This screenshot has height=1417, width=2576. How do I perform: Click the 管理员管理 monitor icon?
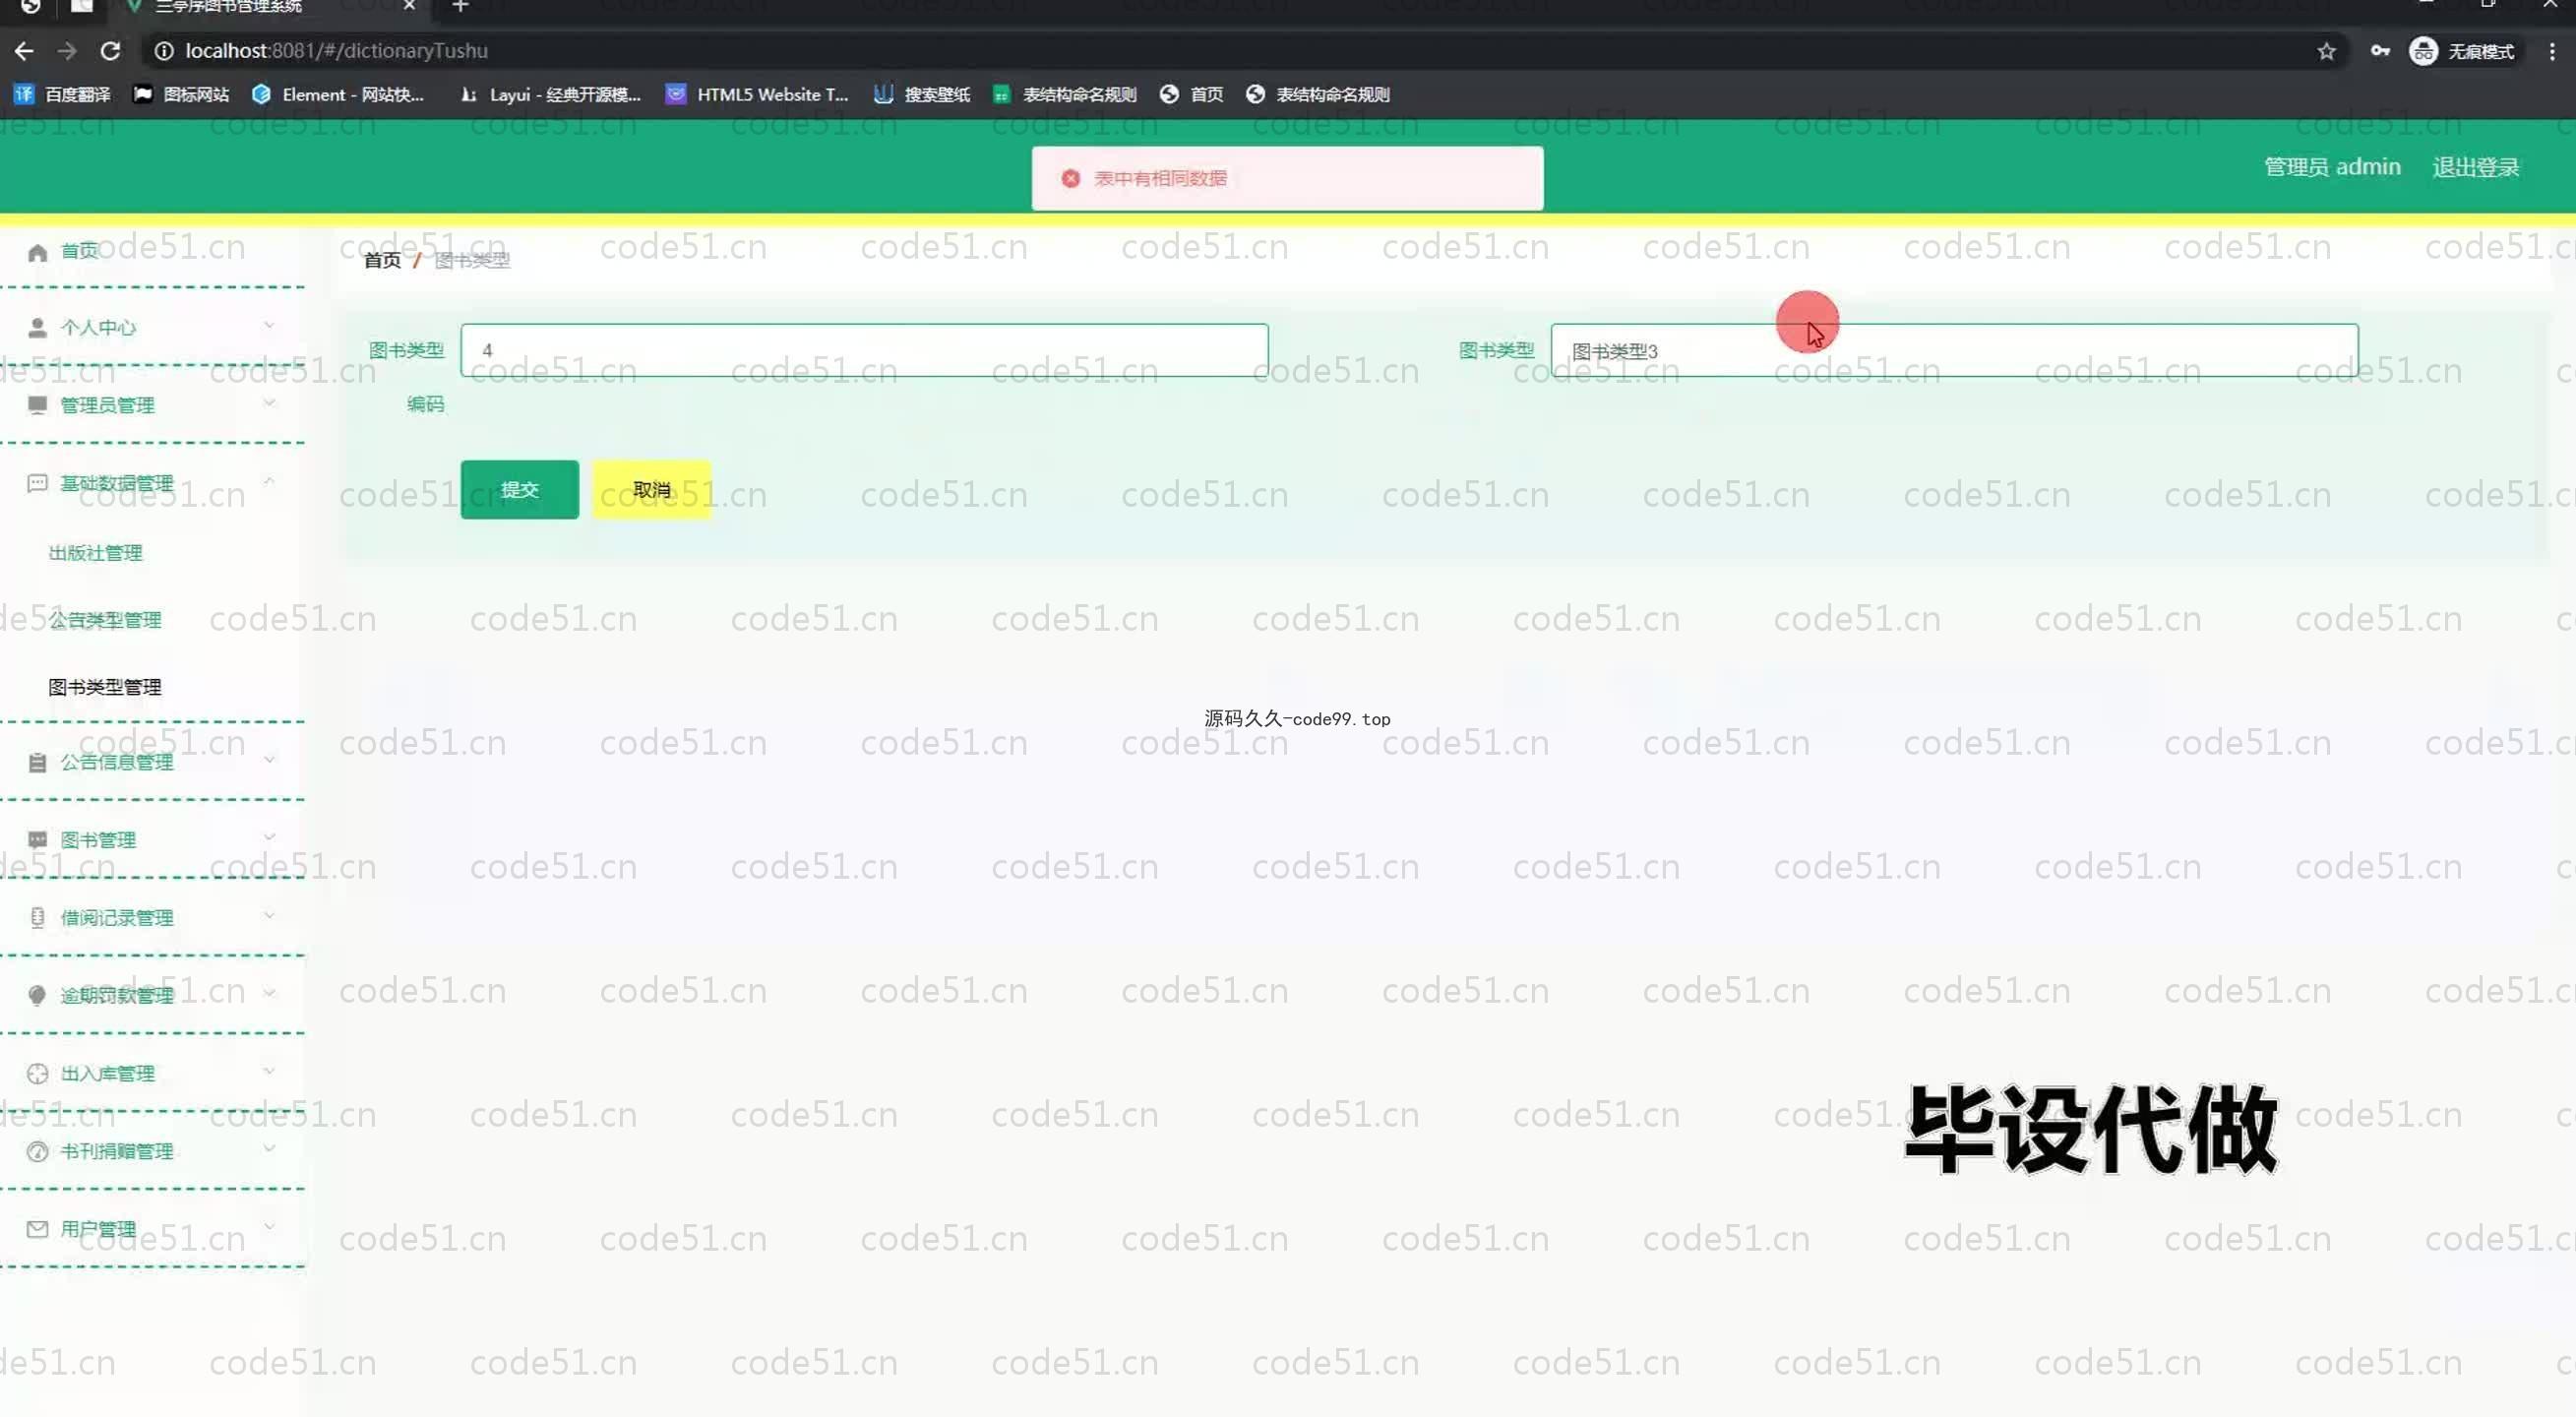[37, 405]
